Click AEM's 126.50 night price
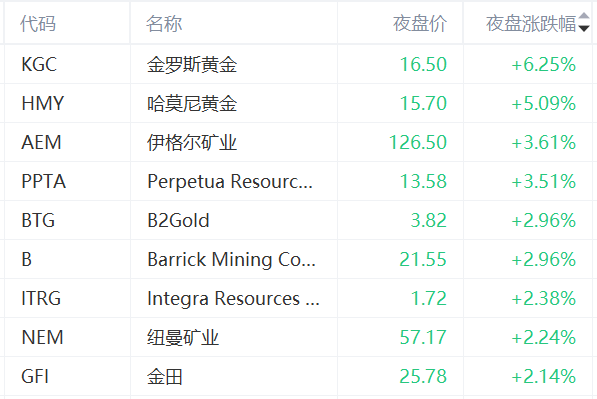 tap(418, 143)
